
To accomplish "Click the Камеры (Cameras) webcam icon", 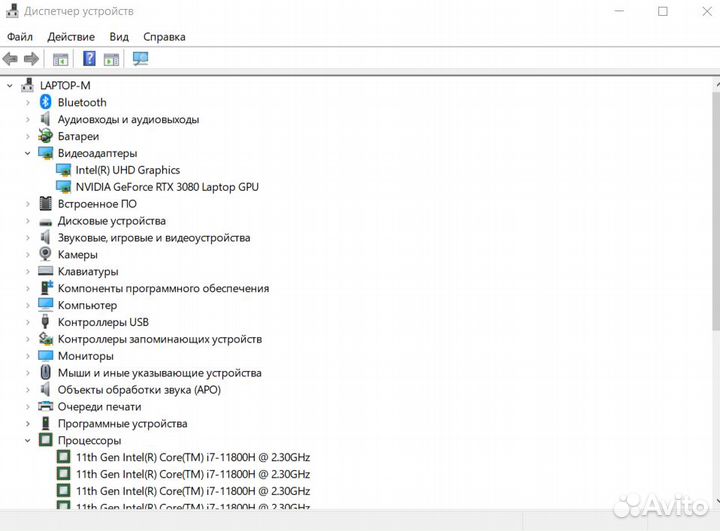I will click(46, 255).
